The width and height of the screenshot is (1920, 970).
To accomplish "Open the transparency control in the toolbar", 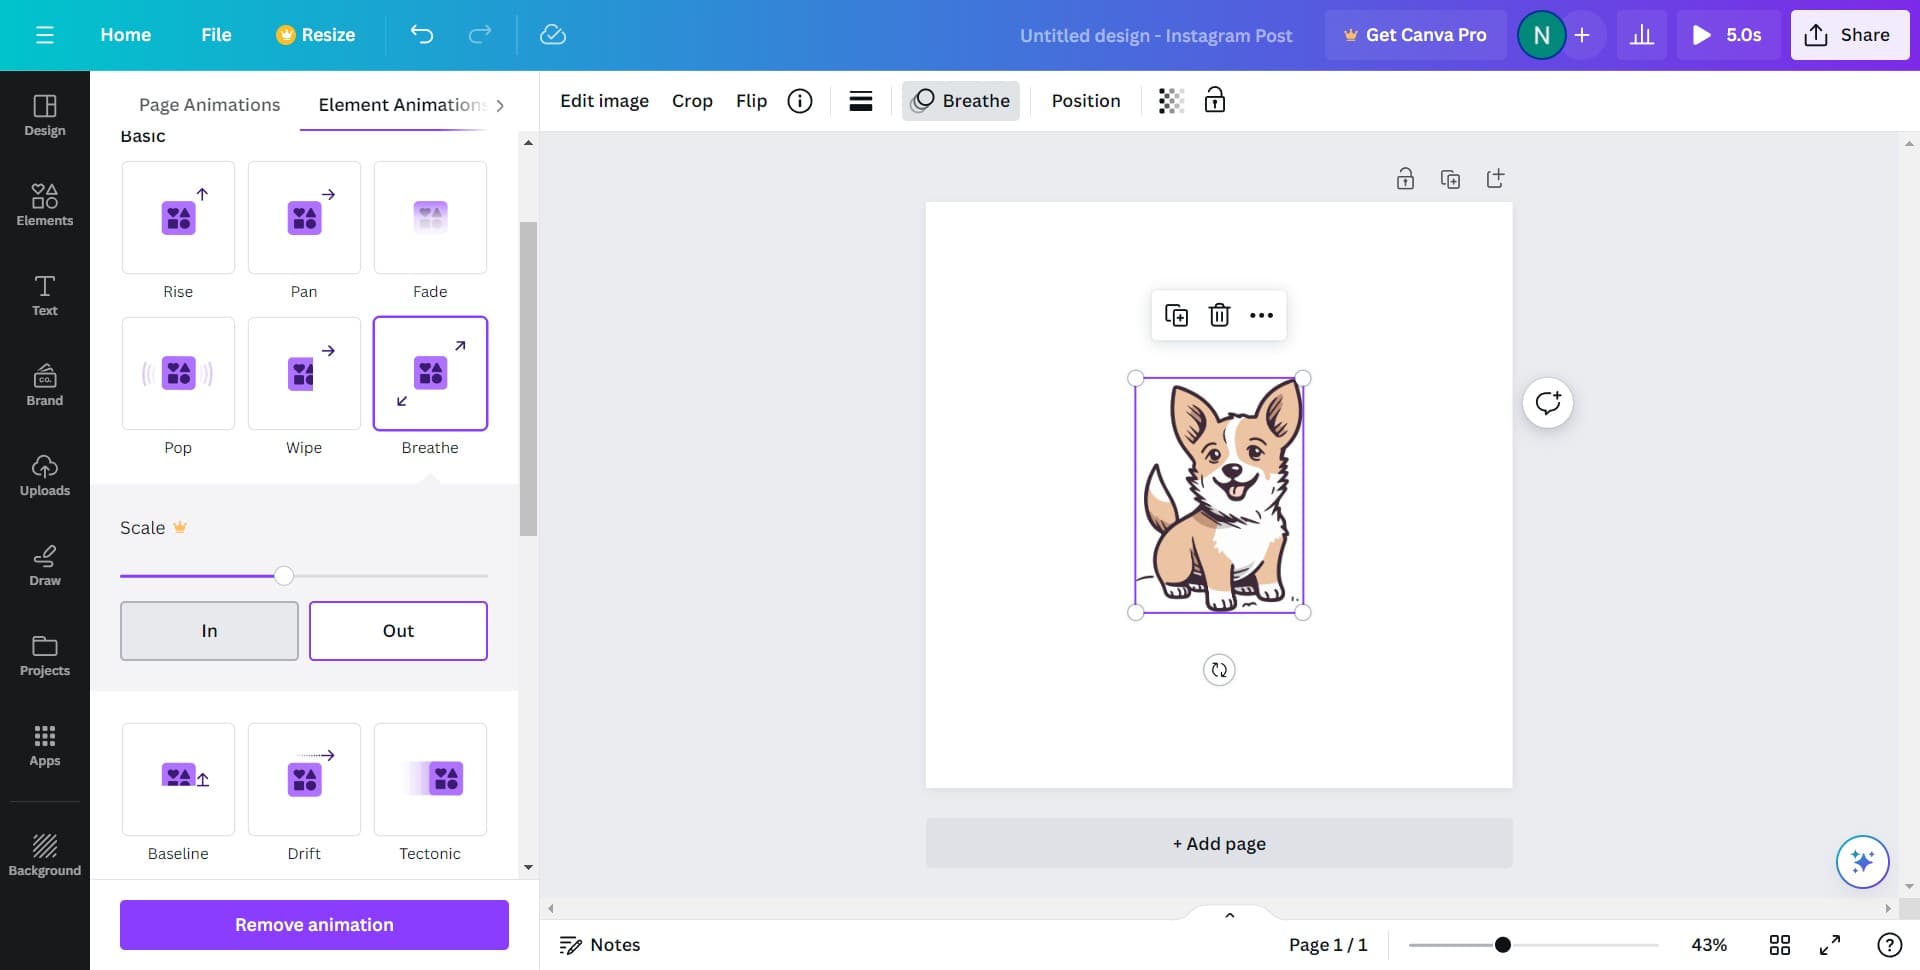I will tap(1170, 100).
